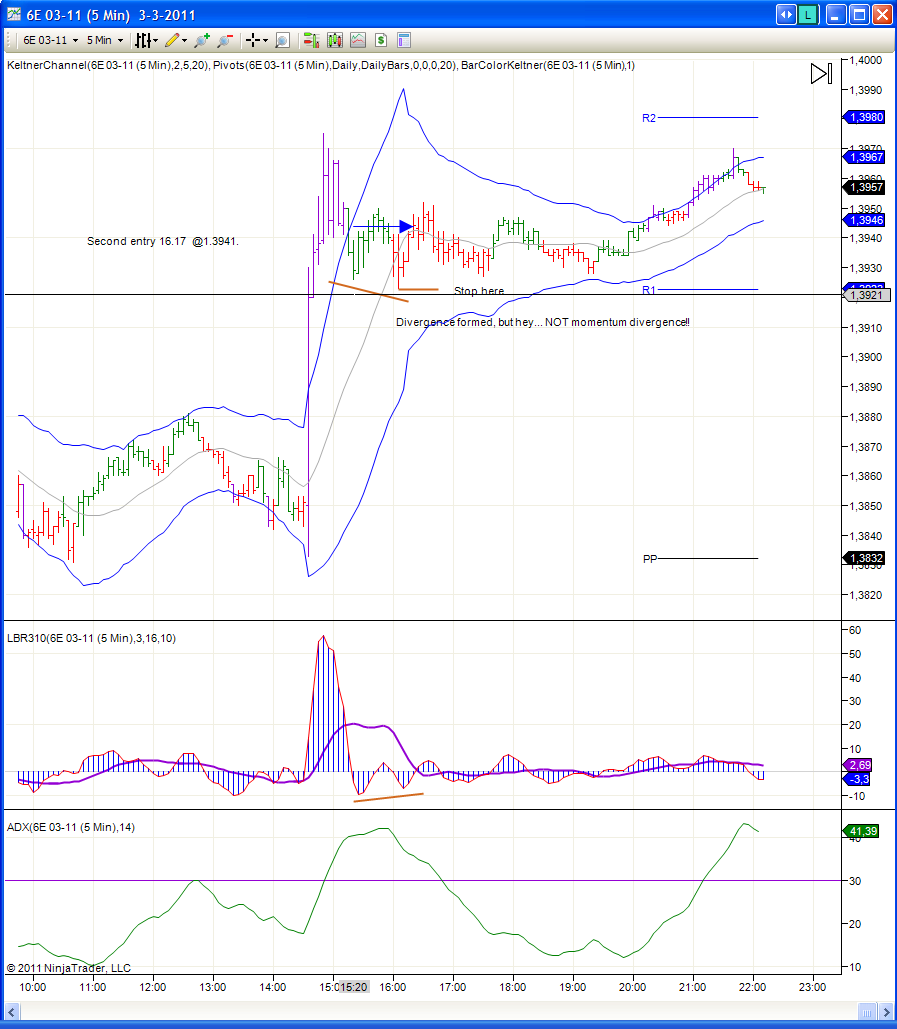The image size is (897, 1029).
Task: Select the -3,3 LBR310 value marker
Action: point(858,779)
